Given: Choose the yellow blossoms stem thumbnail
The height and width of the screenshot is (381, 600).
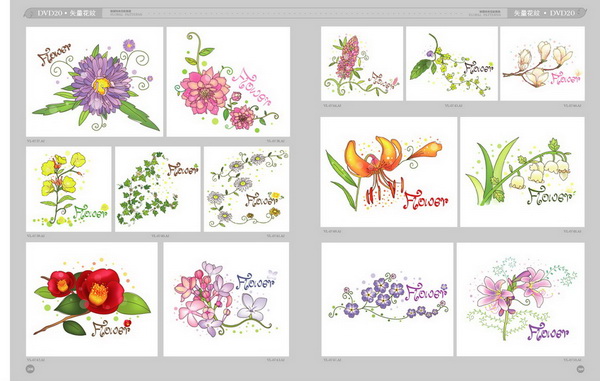Looking at the screenshot, I should [x=68, y=189].
